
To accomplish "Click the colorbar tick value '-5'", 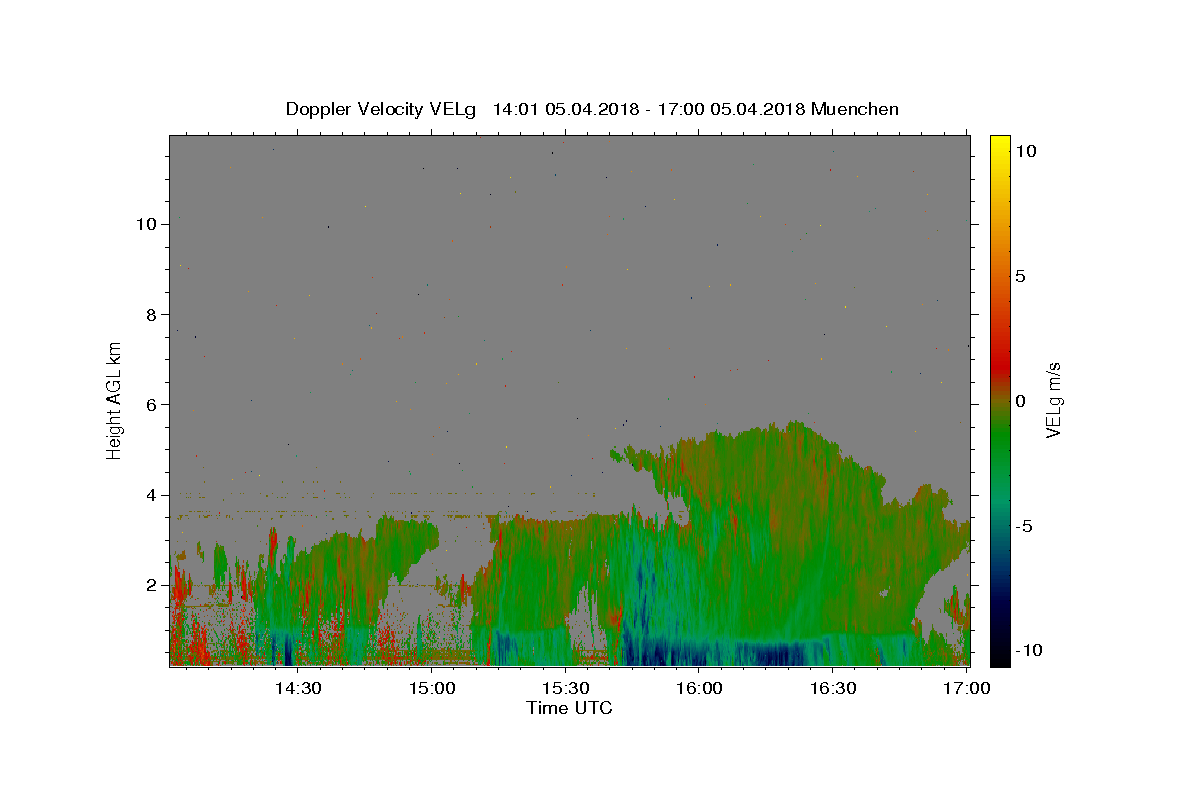I will click(x=1023, y=526).
